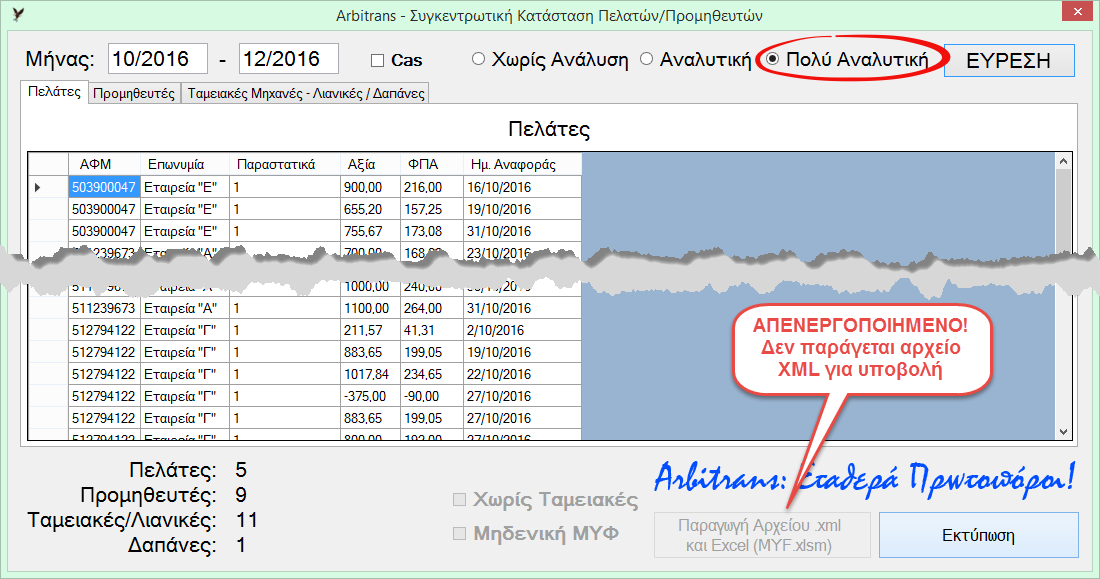Click Εταιρεία "Γ" in the 1017,84 row
Viewport: 1100px width, 579px height.
(185, 374)
